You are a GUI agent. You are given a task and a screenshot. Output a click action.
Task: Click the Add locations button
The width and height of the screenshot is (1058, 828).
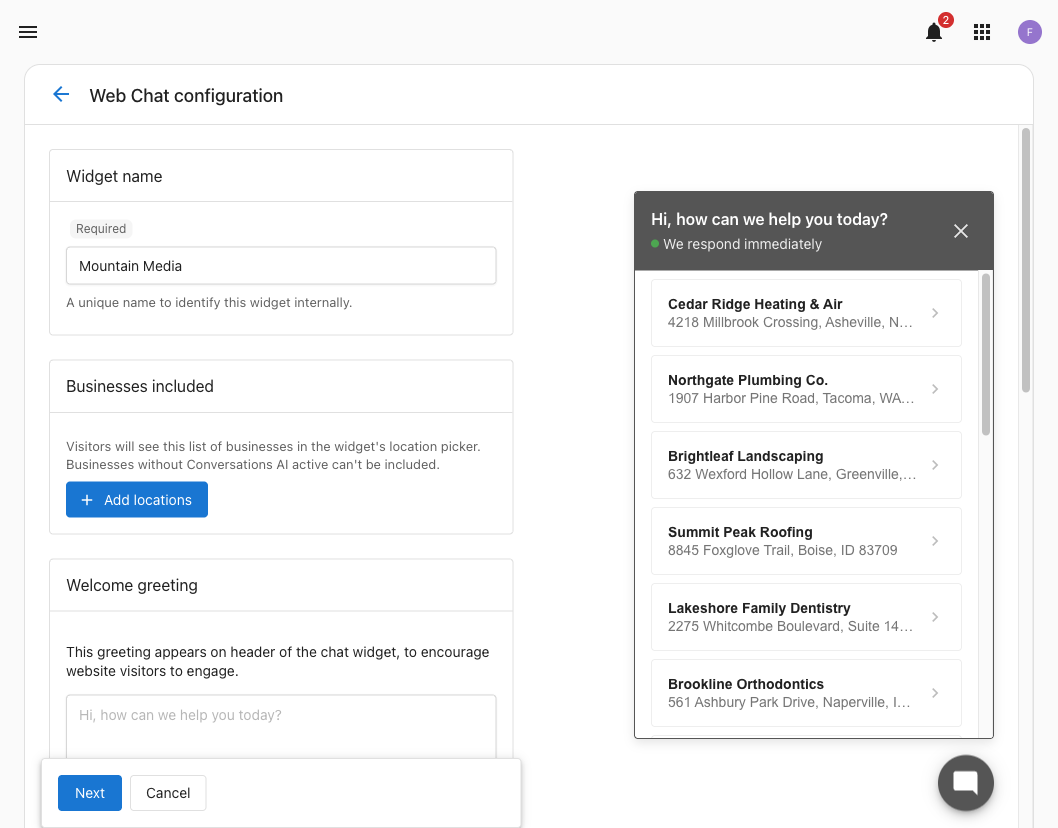pos(137,499)
